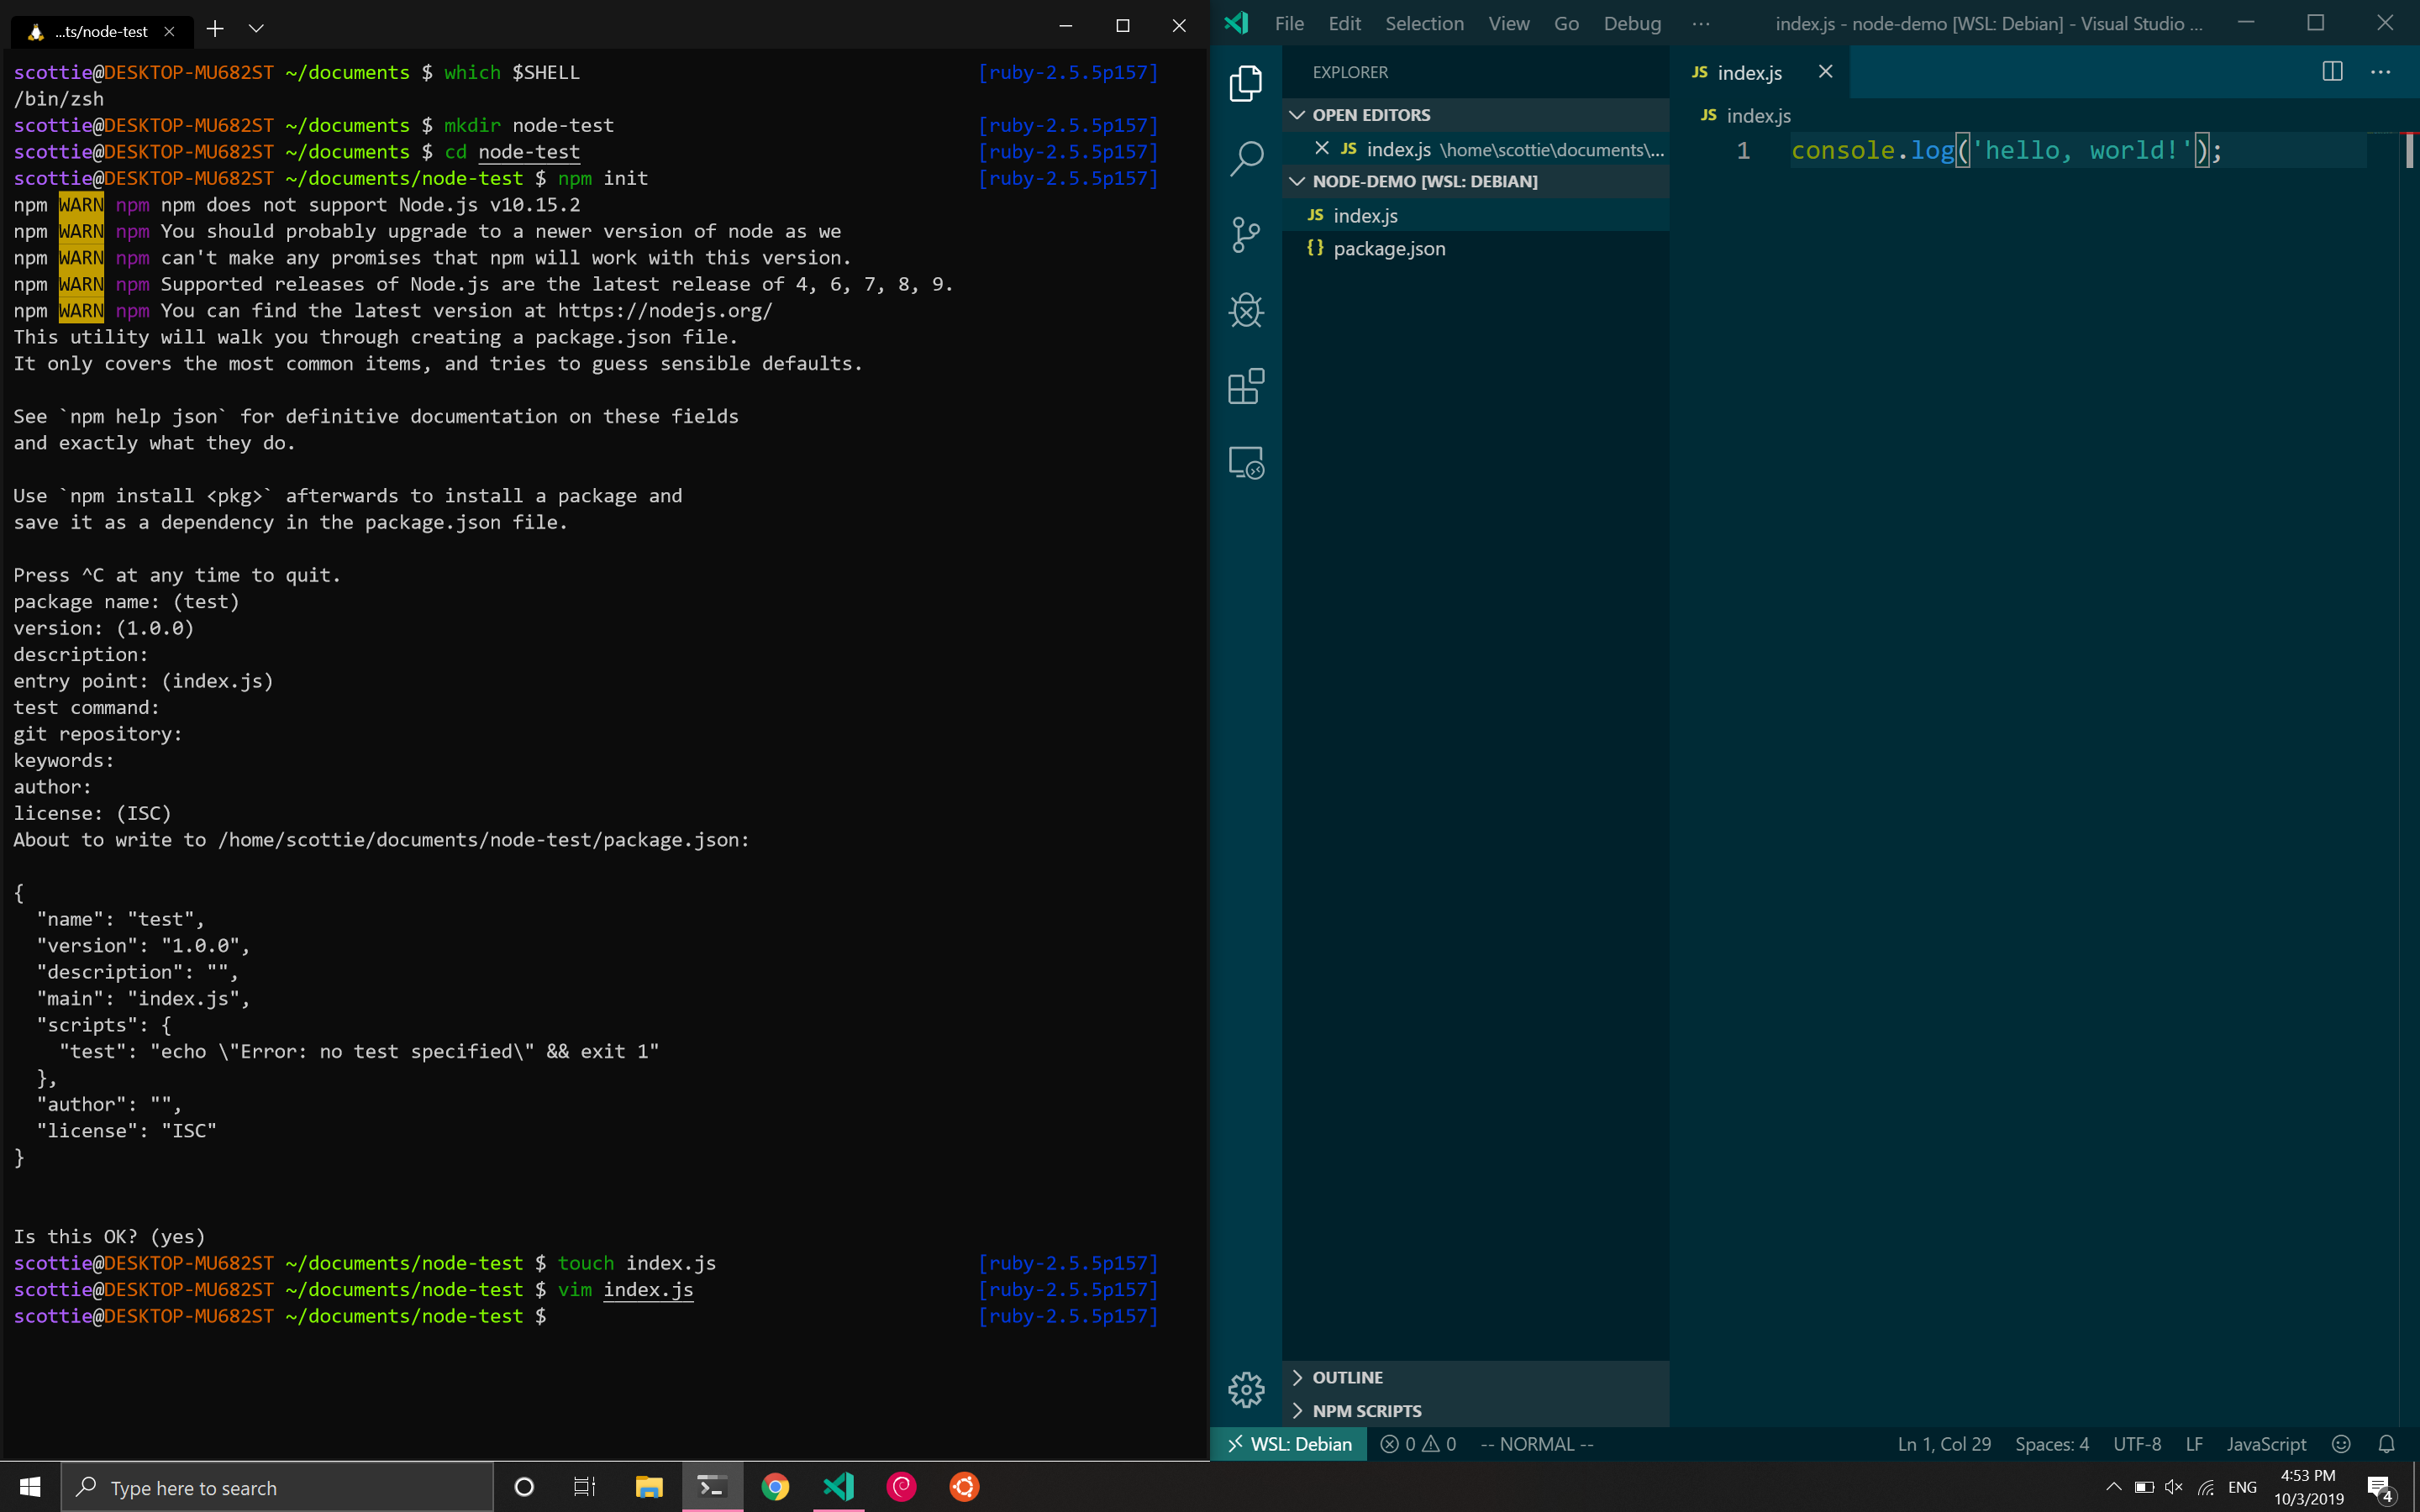
Task: Open the Windows Start menu
Action: coord(30,1487)
